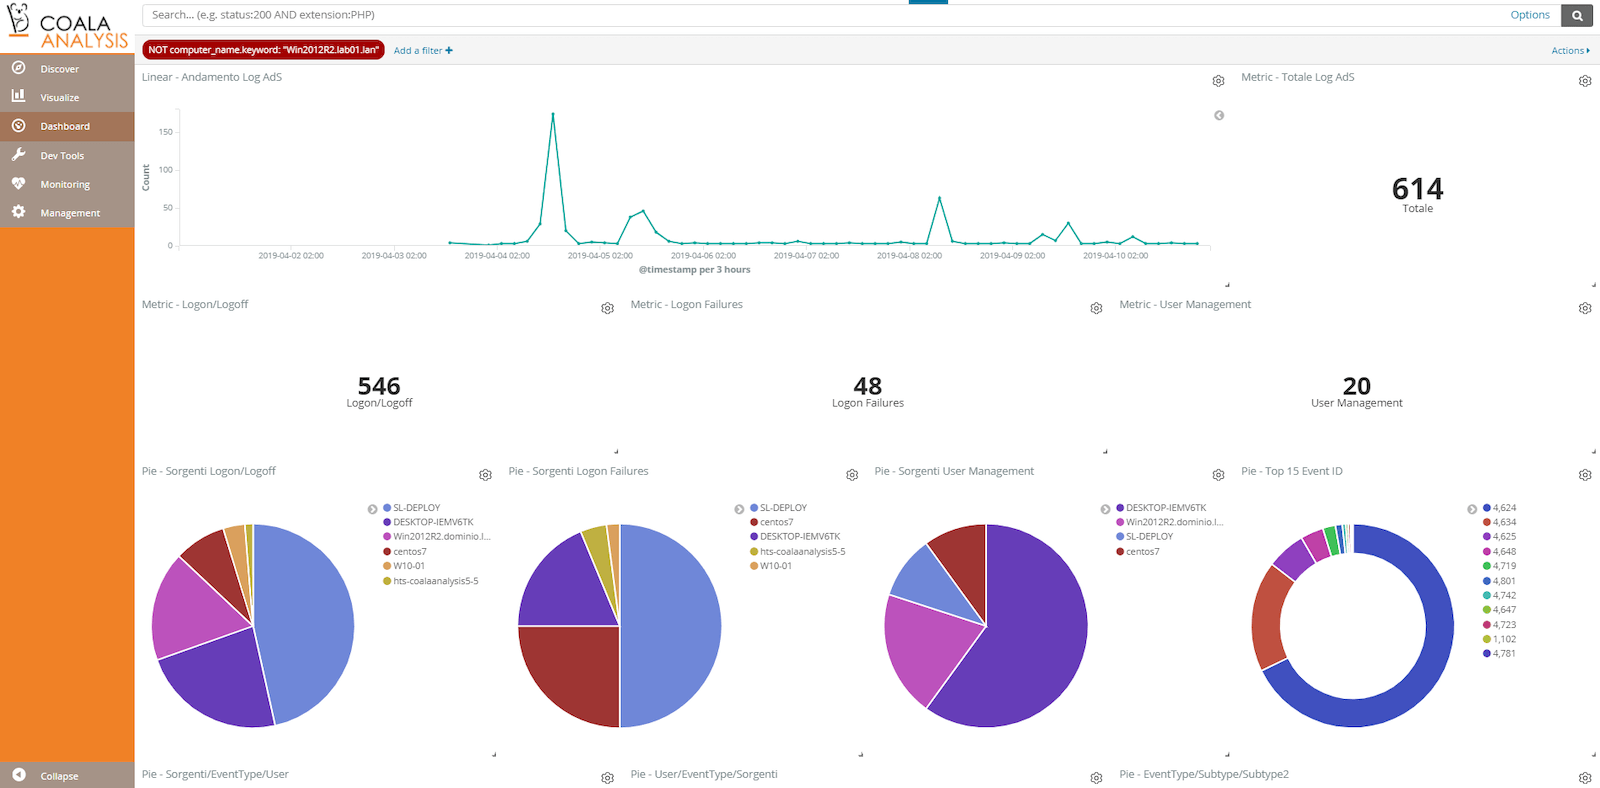Open gear menu on Metric Totale Log AdS
Screen dimensions: 1600x788
(1585, 81)
